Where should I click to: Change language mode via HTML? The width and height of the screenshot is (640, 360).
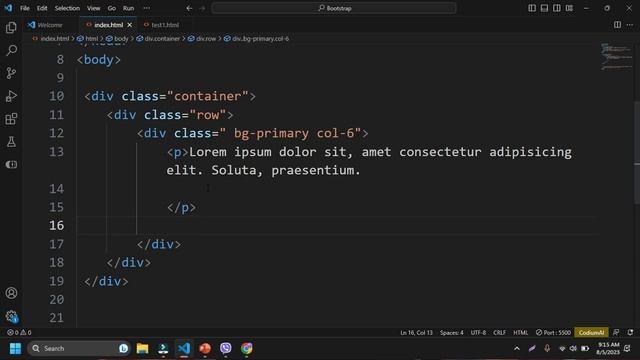(520, 333)
